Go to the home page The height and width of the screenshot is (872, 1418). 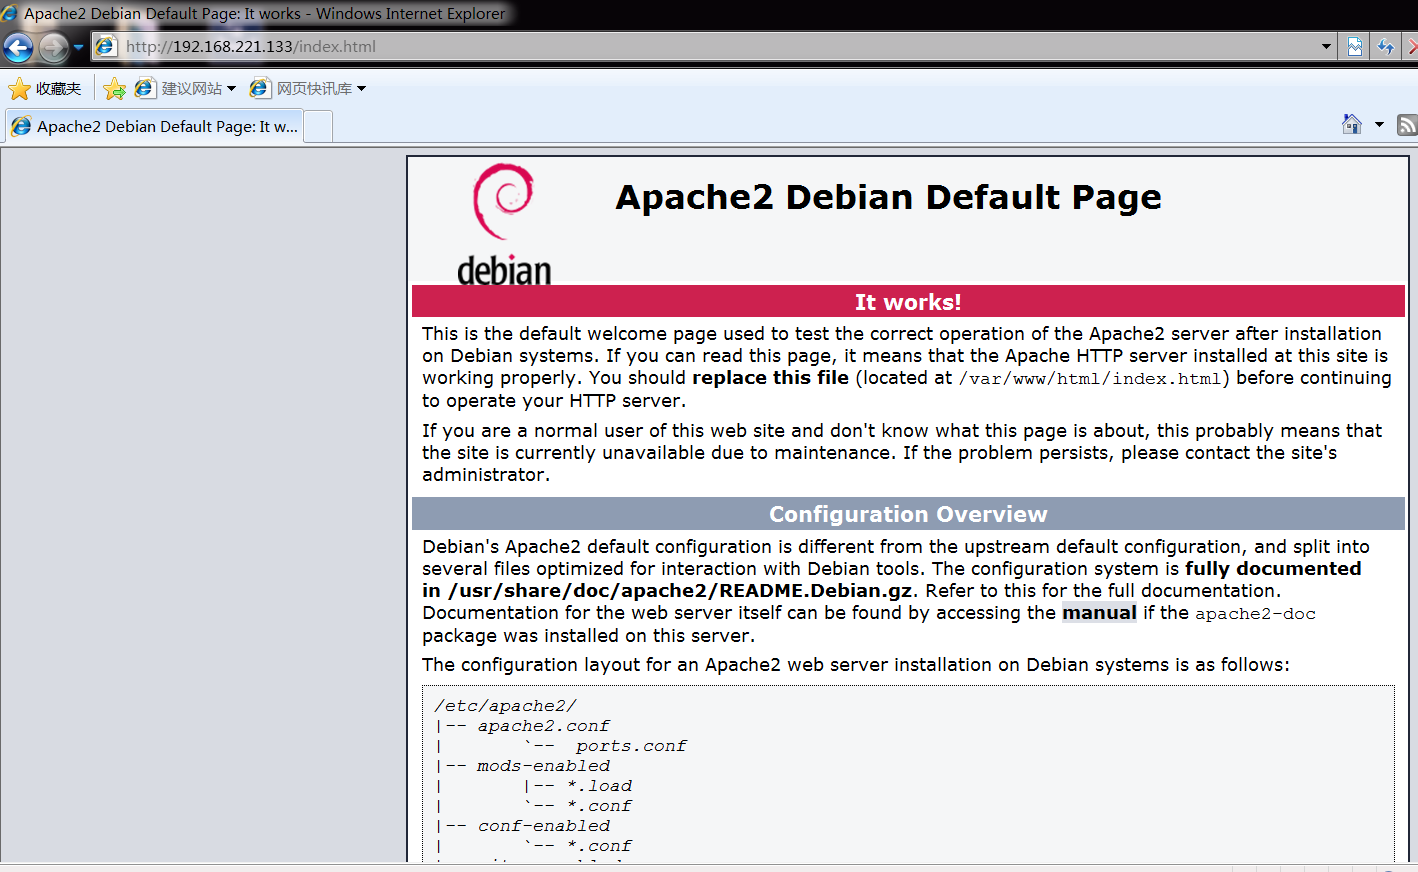point(1352,124)
